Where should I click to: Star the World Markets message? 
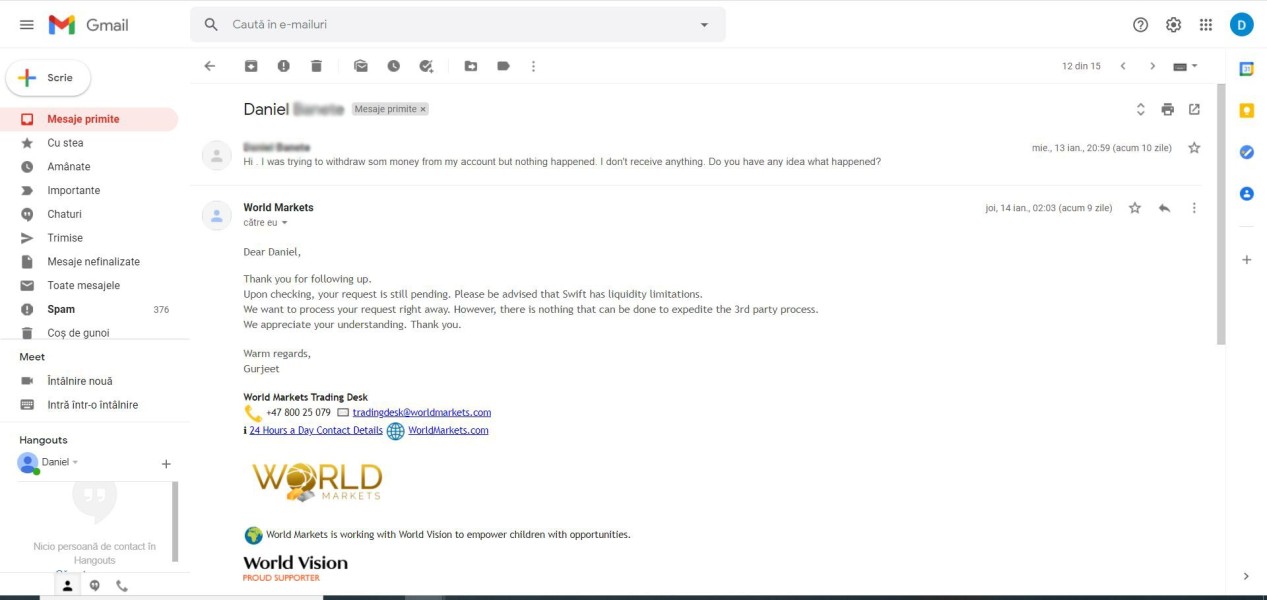1135,208
